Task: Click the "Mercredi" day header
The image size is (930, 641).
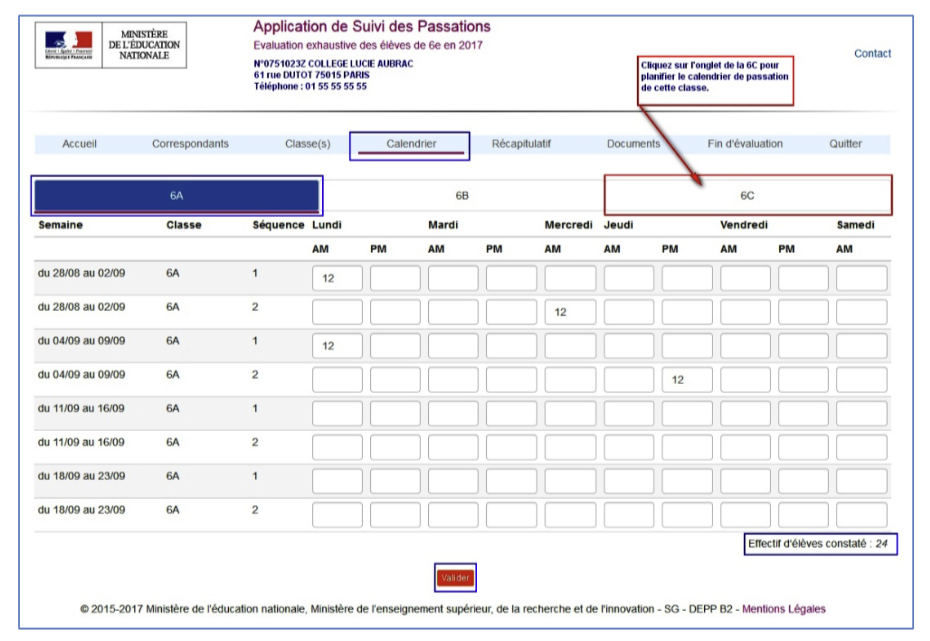Action: coord(568,225)
